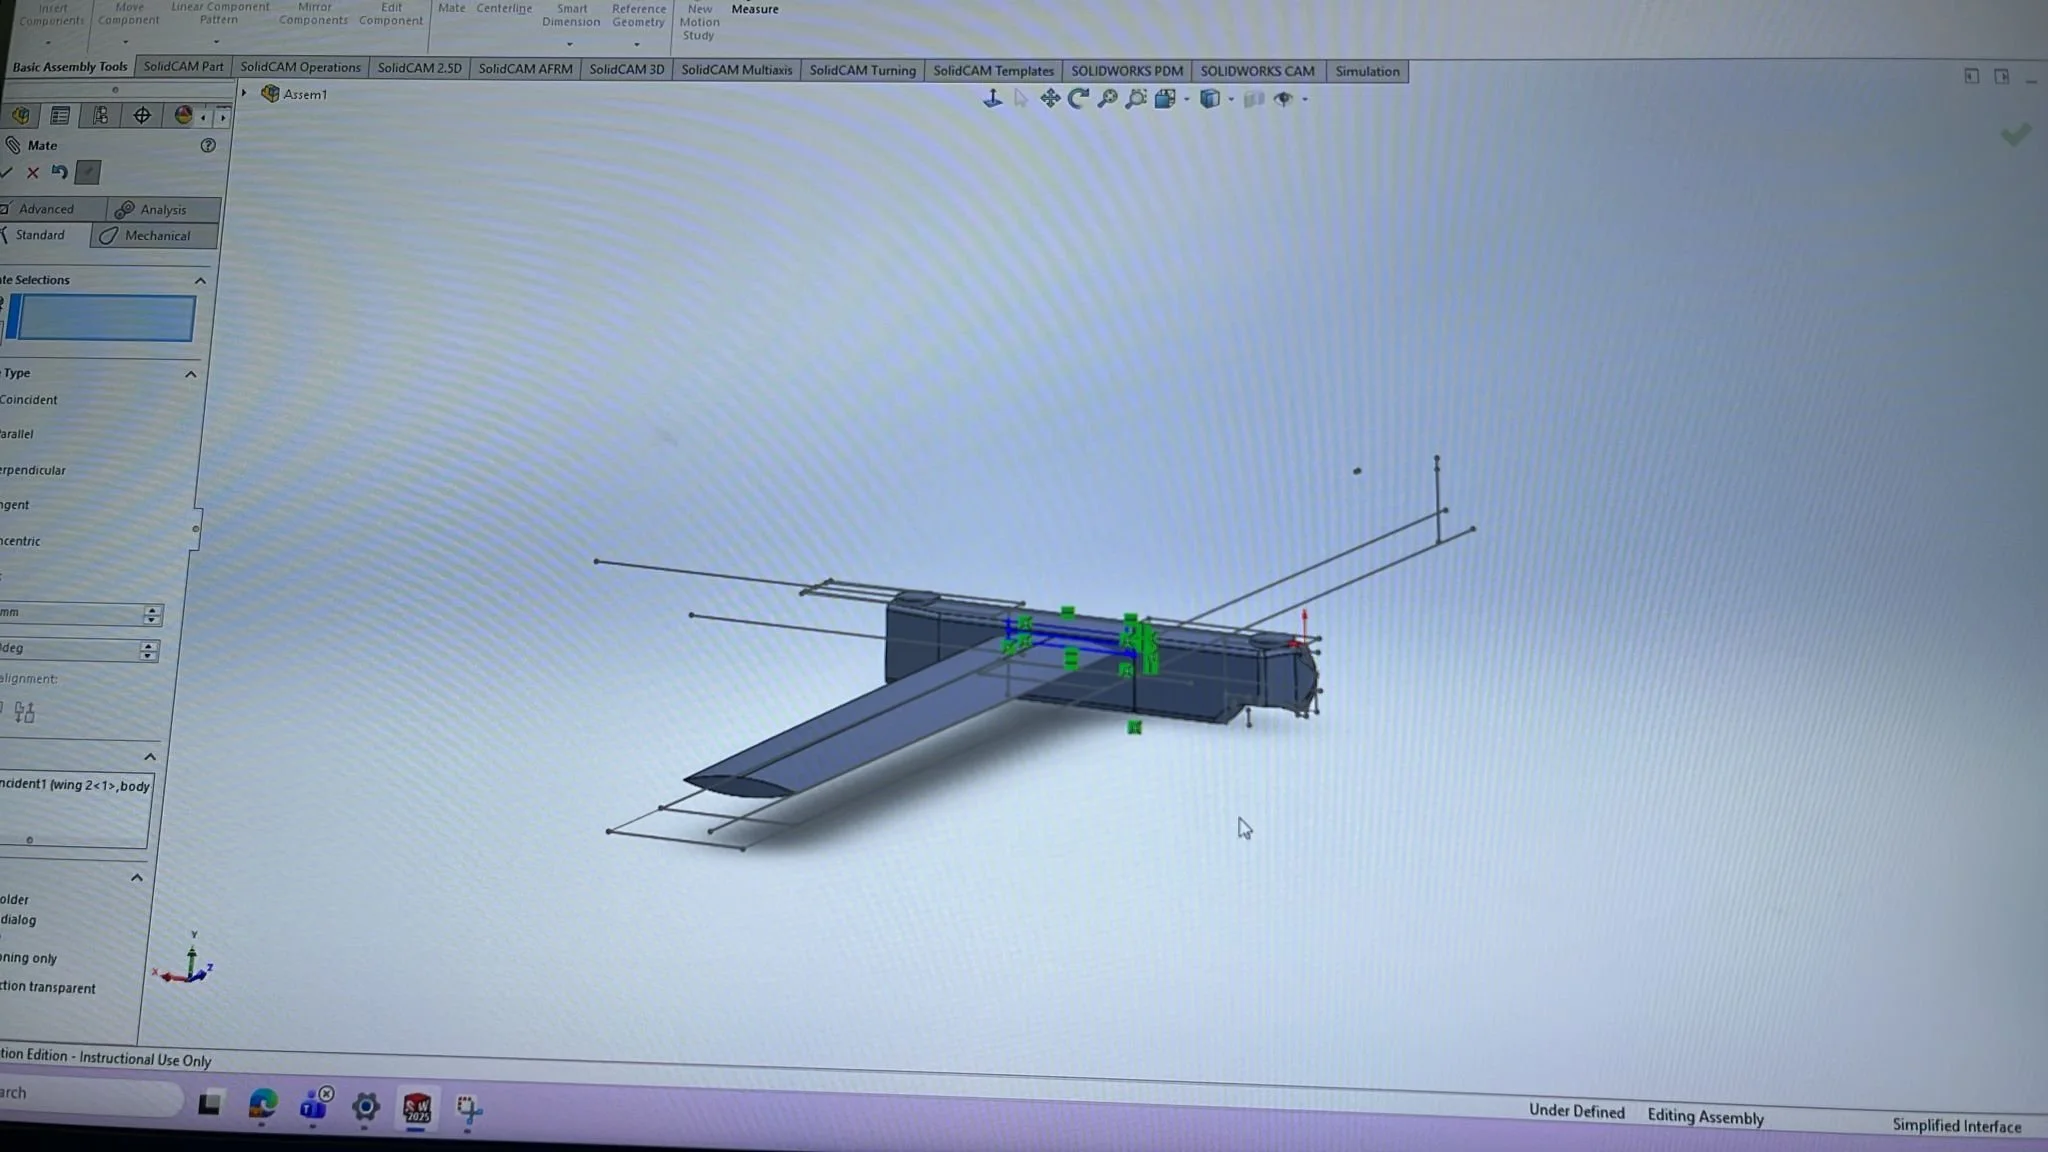Cancel the mate with red X
Viewport: 2048px width, 1152px height.
pos(33,172)
